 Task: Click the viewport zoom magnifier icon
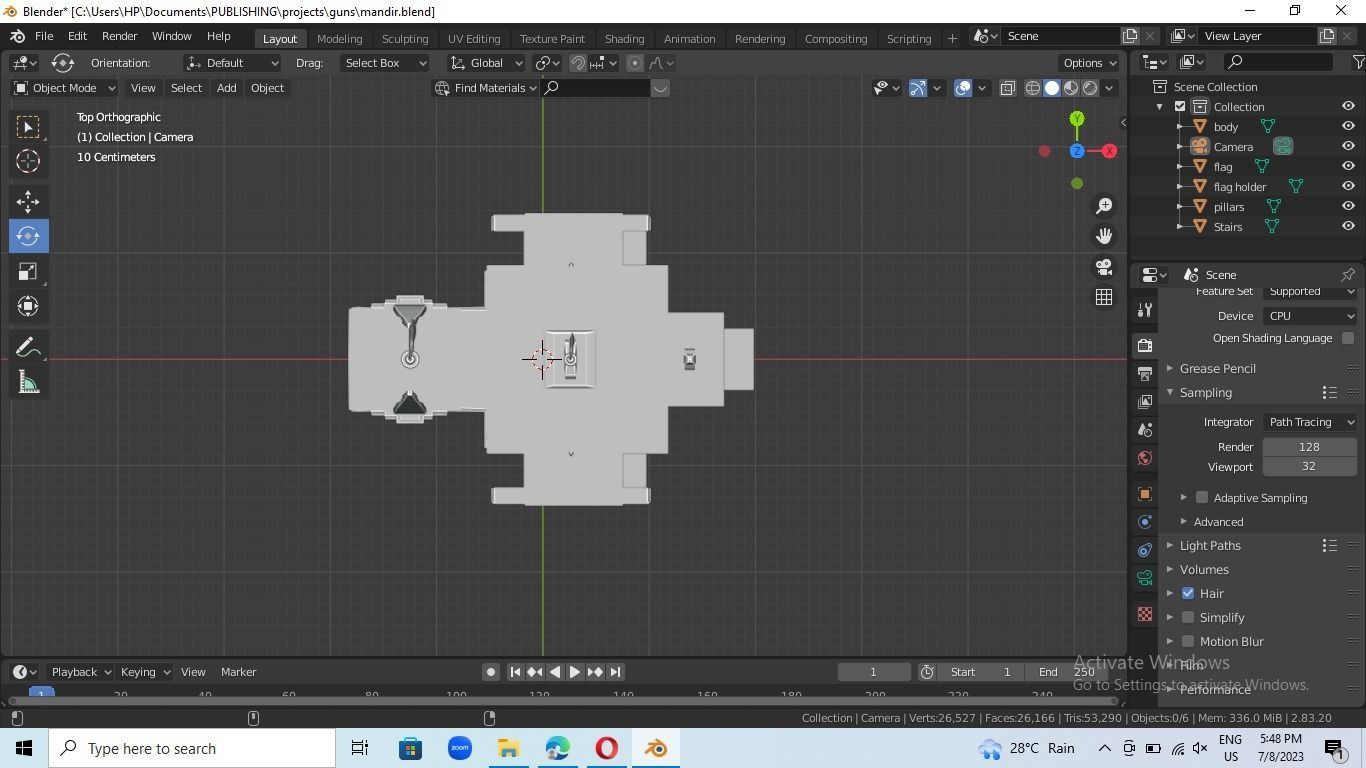1104,206
